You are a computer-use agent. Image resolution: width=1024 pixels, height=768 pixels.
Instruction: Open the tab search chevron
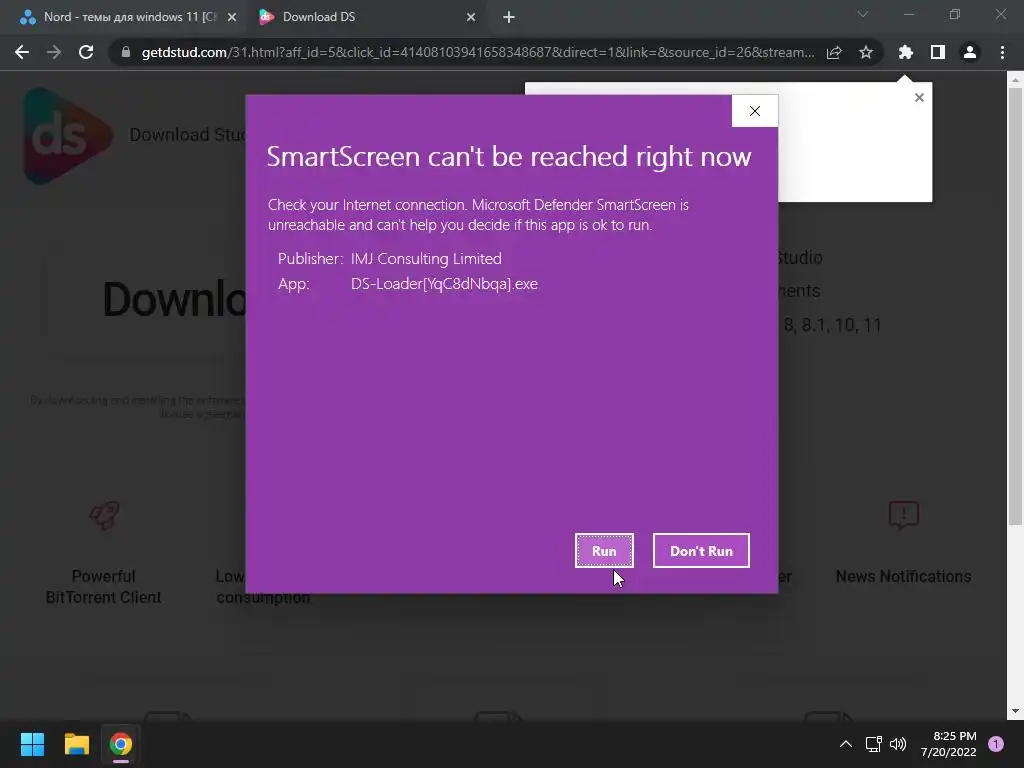click(x=863, y=14)
